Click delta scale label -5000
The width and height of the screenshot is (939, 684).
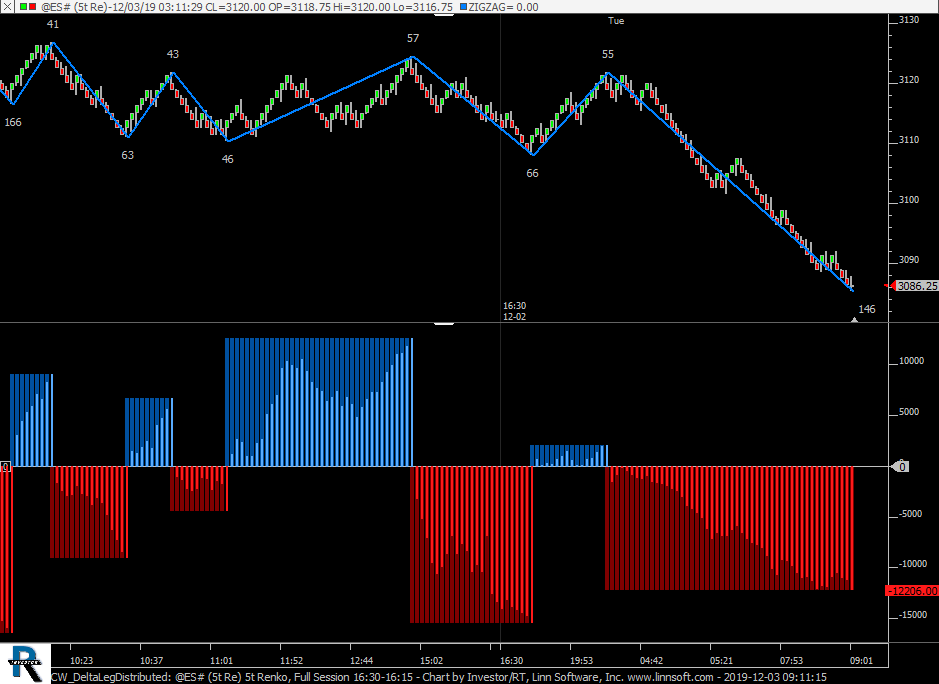click(910, 513)
